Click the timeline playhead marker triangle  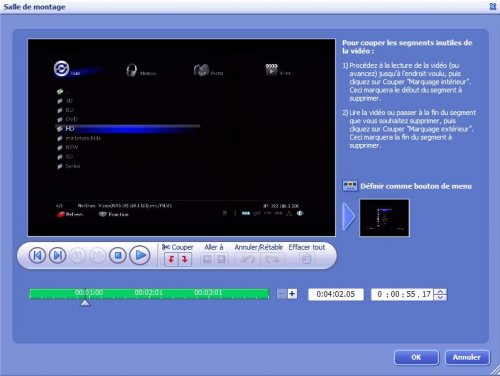[x=85, y=303]
